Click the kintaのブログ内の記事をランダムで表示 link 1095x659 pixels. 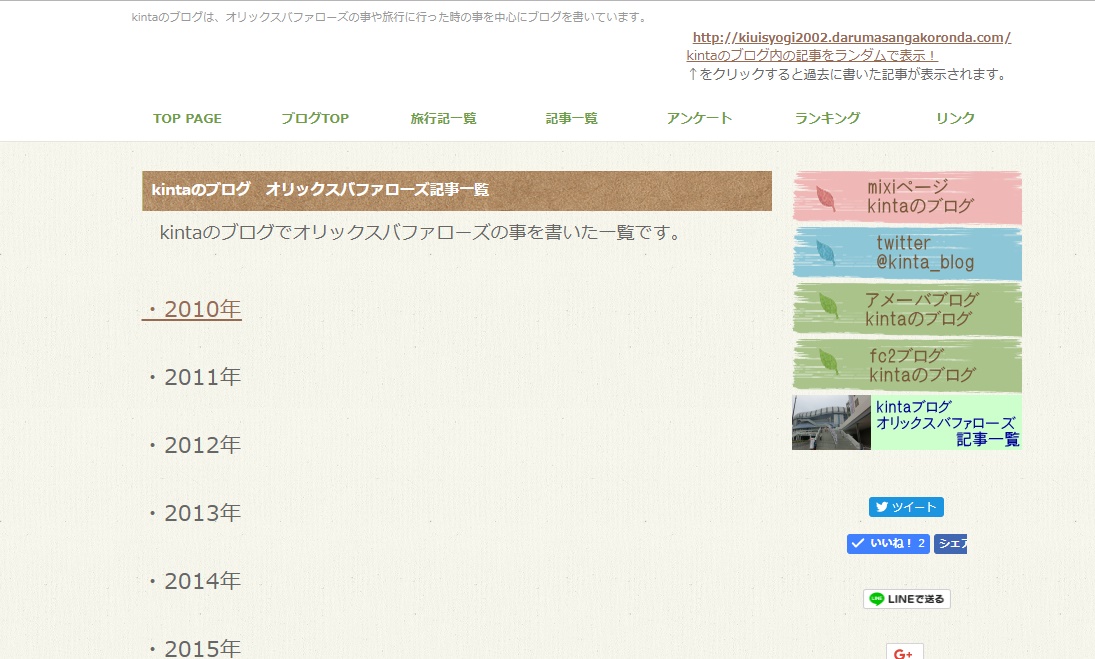click(x=811, y=56)
